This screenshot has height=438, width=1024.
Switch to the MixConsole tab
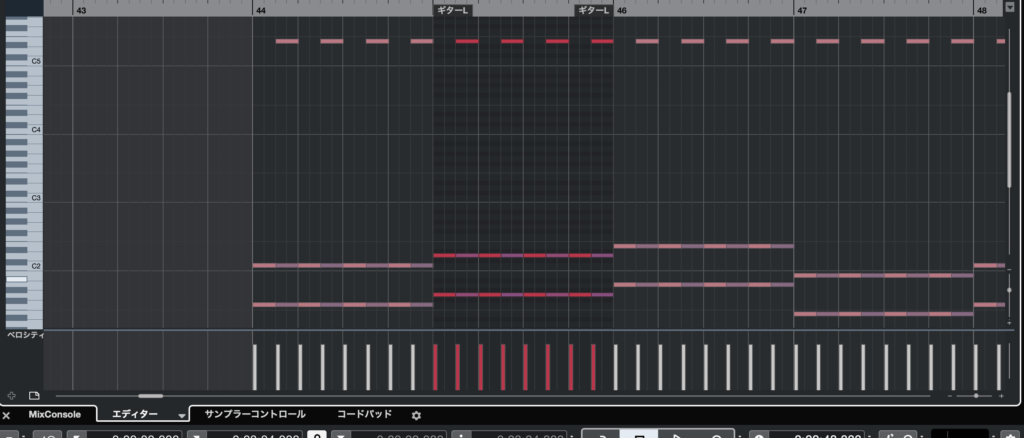point(55,414)
